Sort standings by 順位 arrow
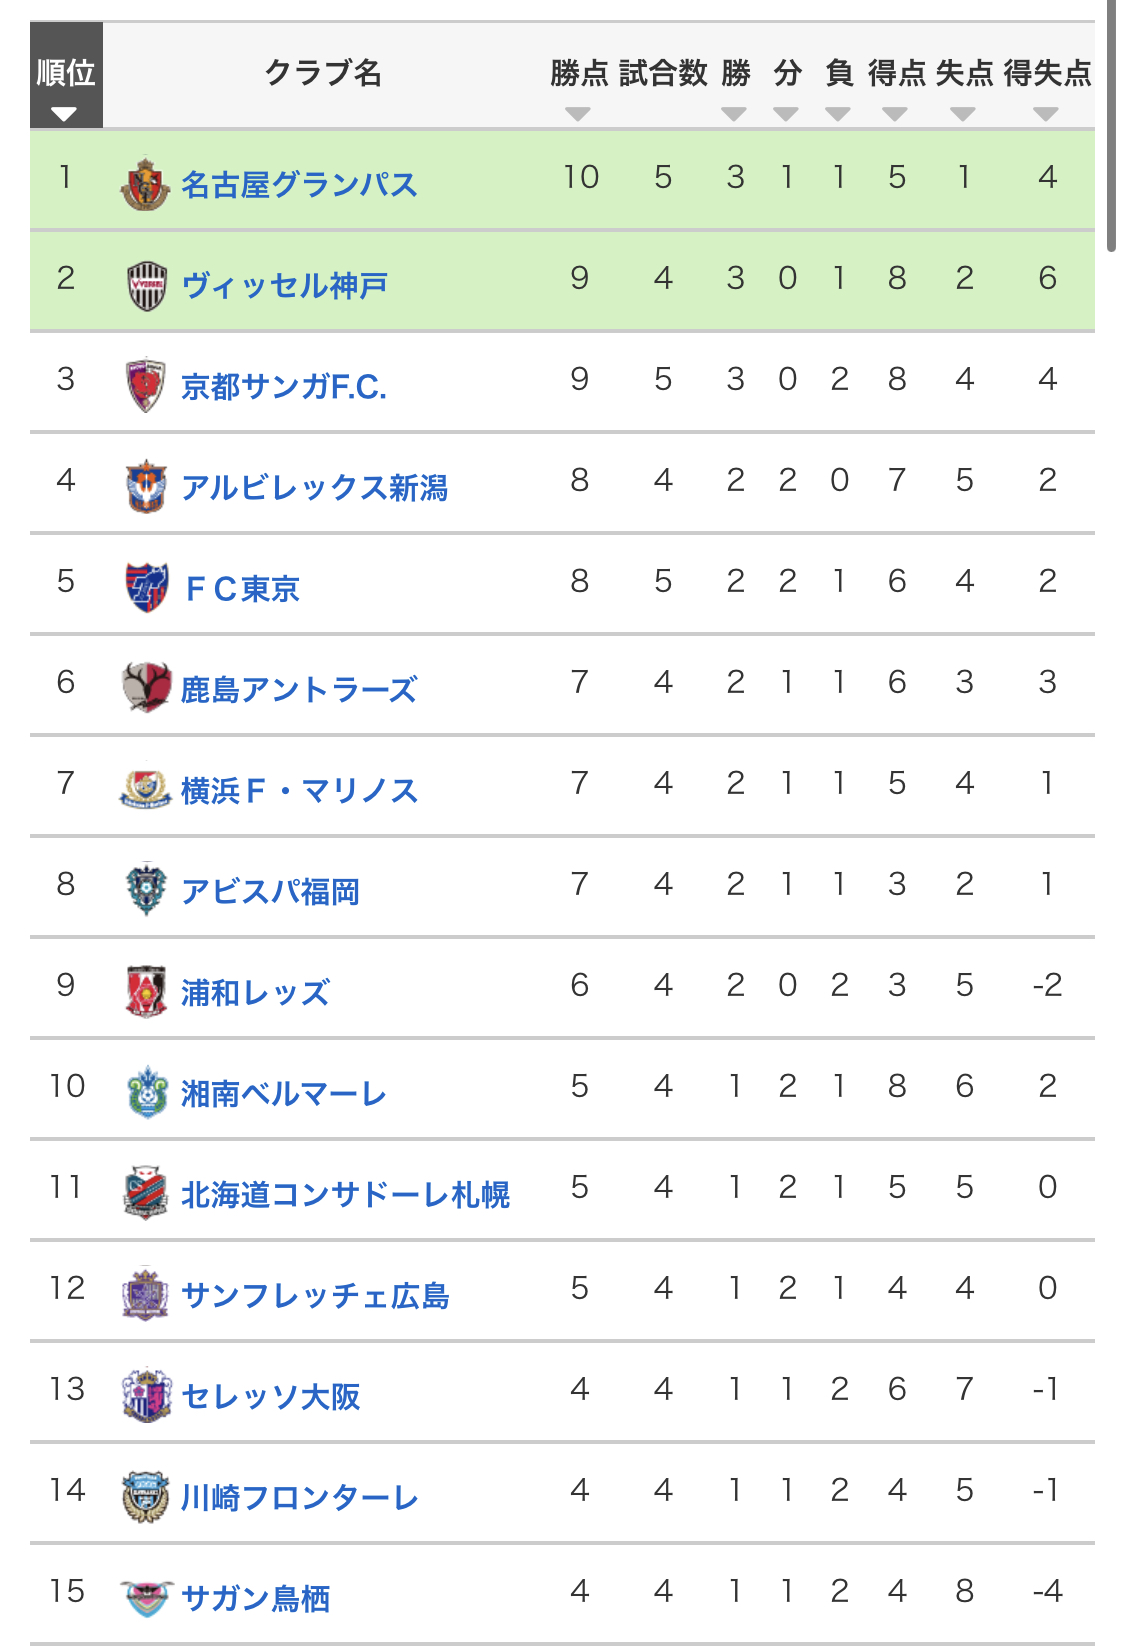 tap(65, 114)
